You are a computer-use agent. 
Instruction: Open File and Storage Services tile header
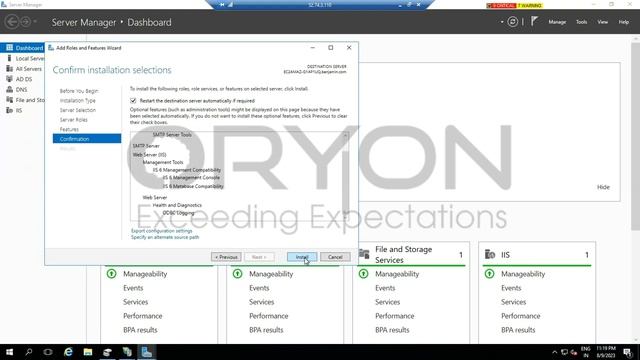point(411,255)
